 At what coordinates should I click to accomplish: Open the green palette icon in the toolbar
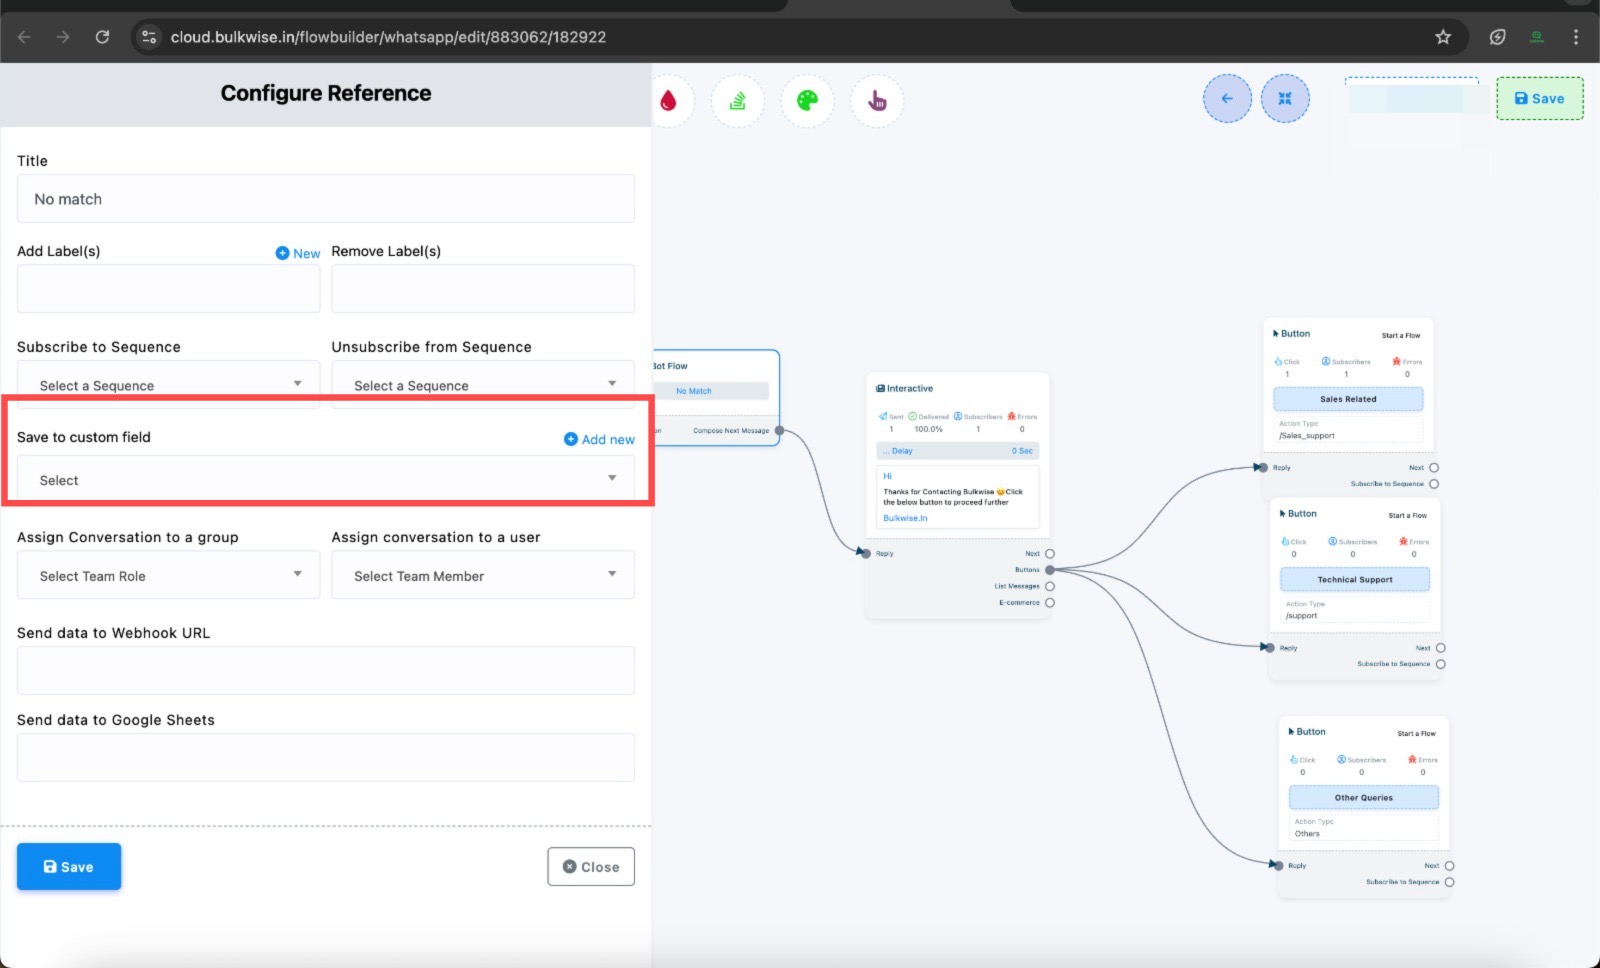(x=807, y=100)
